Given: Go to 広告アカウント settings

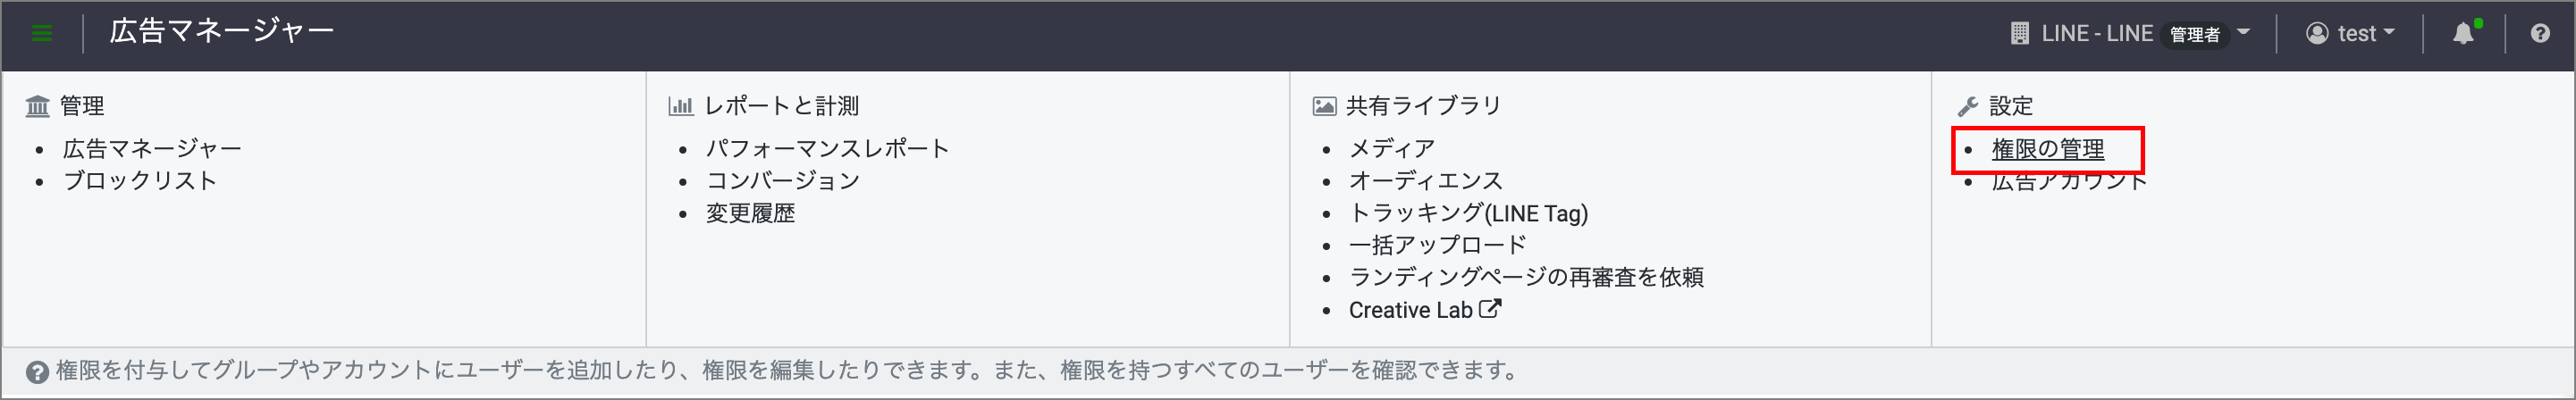Looking at the screenshot, I should coord(2068,183).
